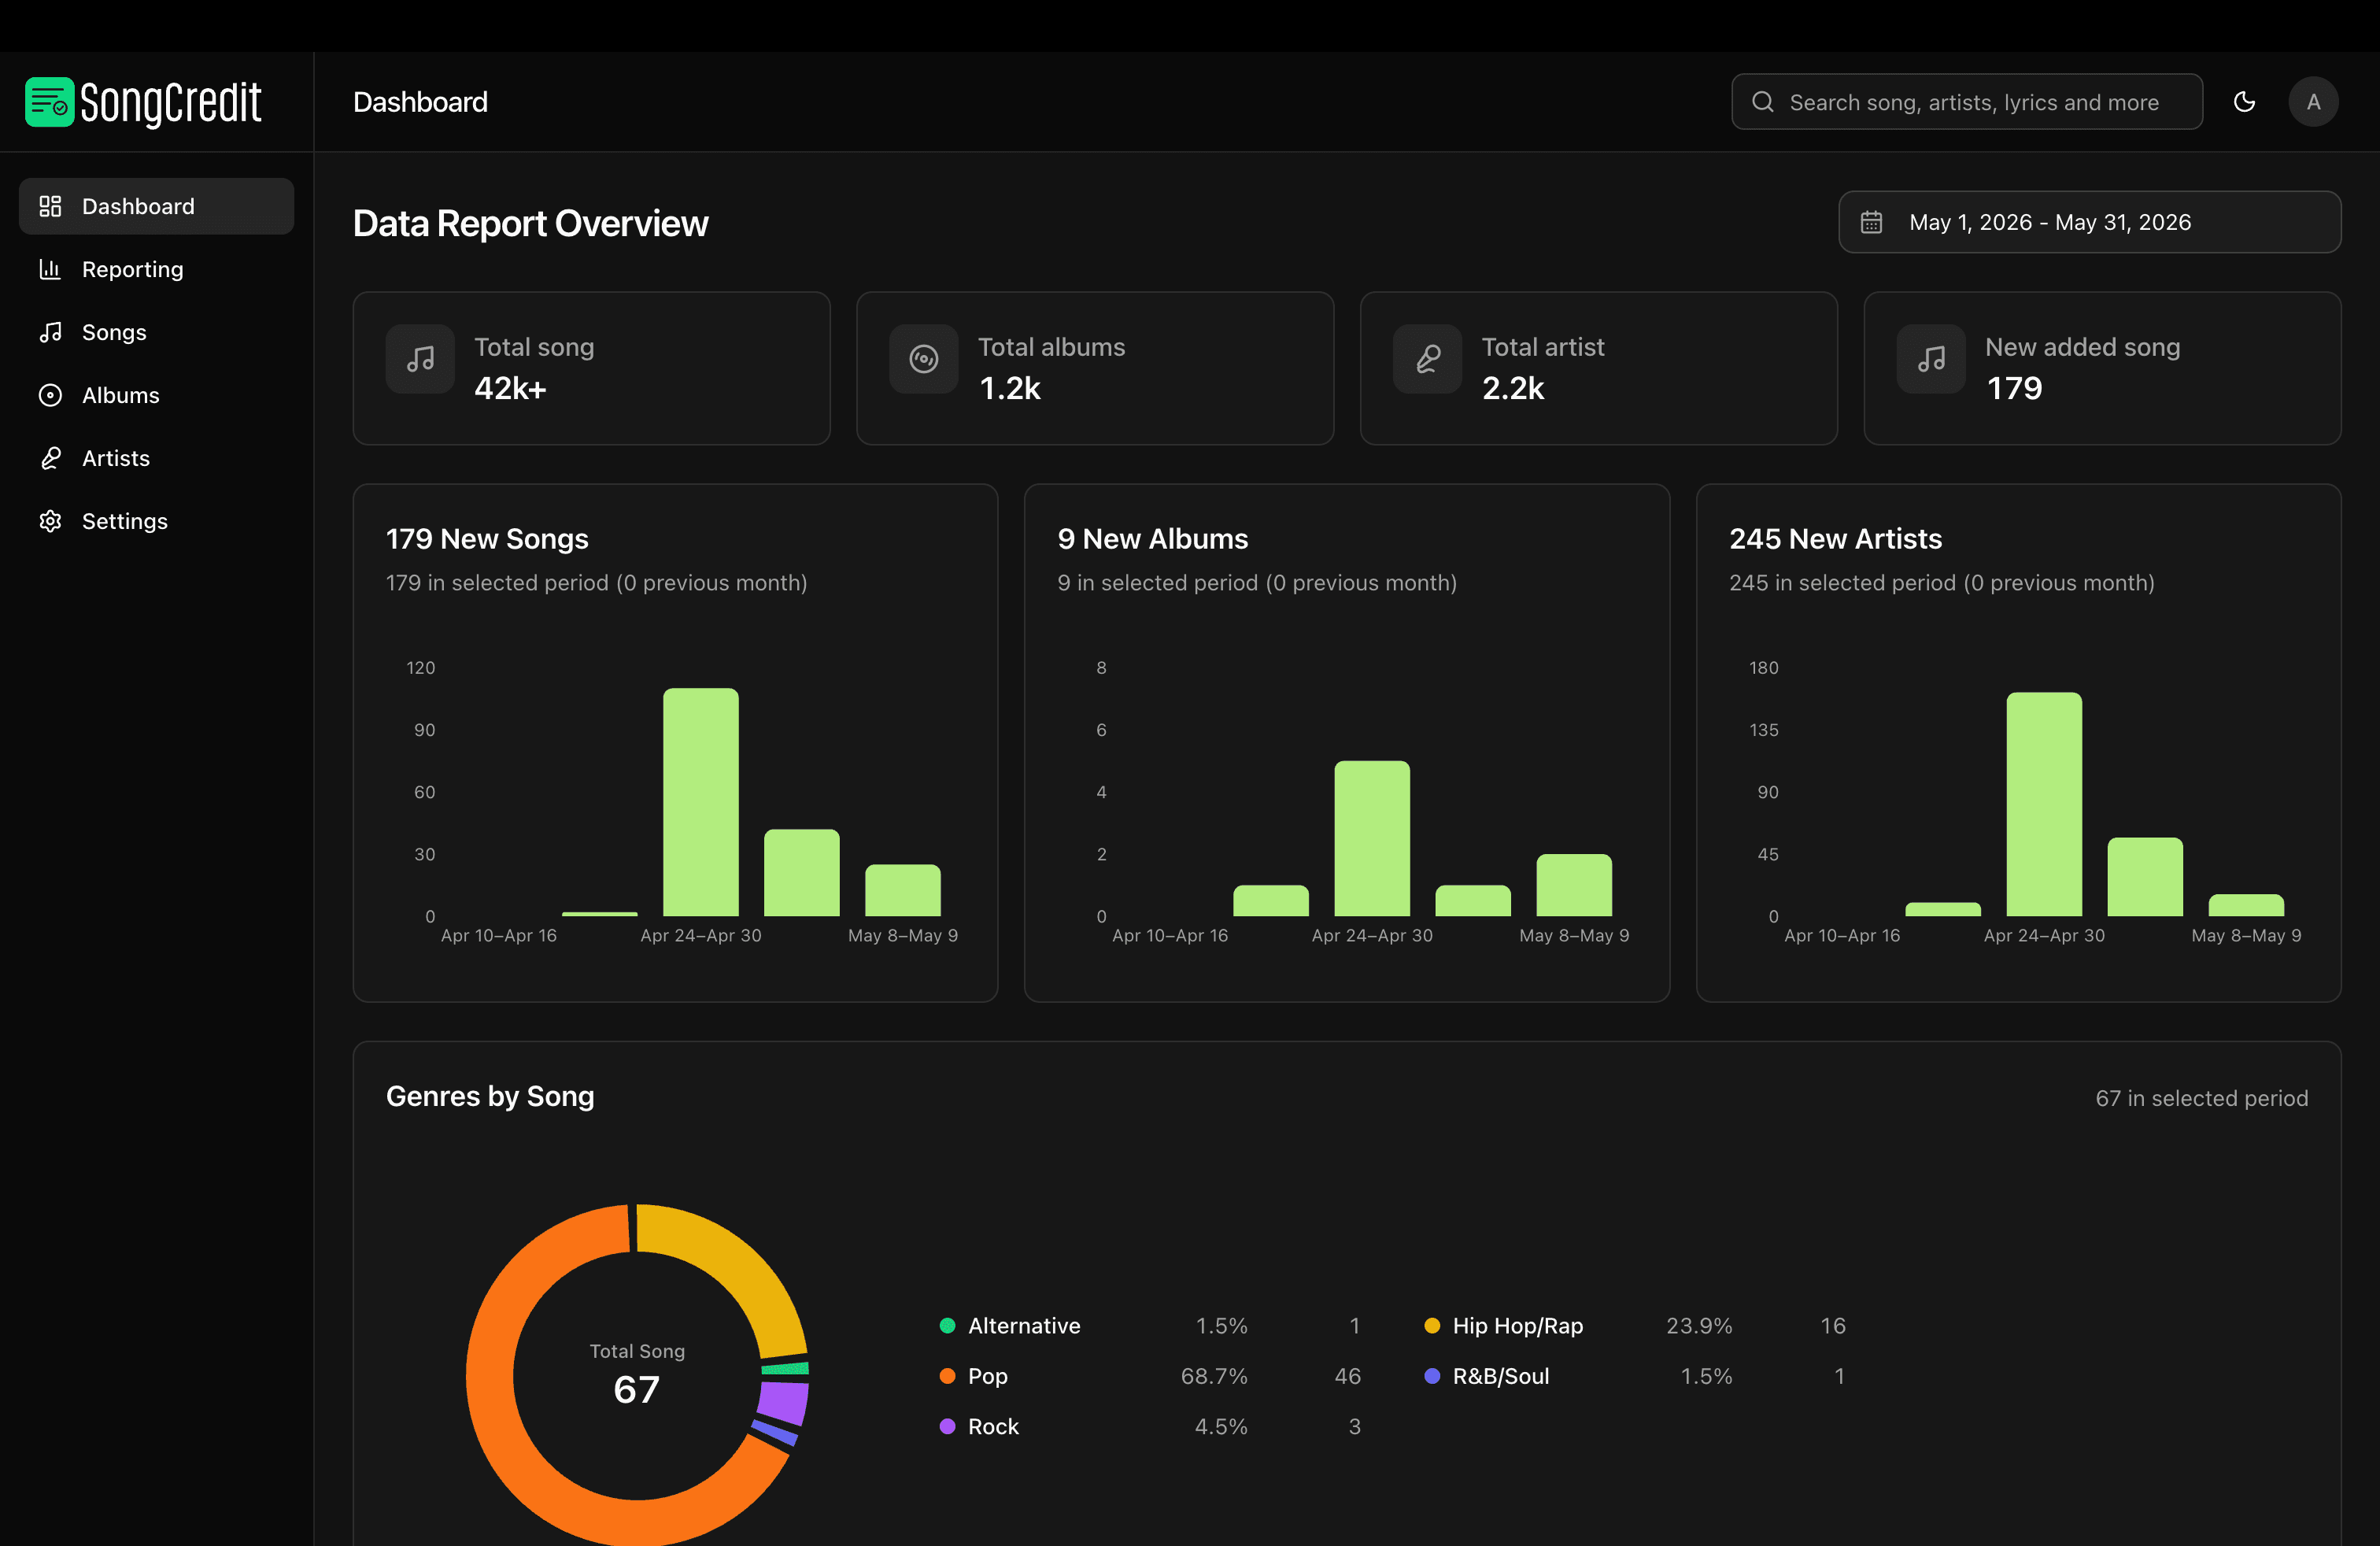Click the Songs music note icon
Image resolution: width=2380 pixels, height=1546 pixels.
pyautogui.click(x=50, y=332)
